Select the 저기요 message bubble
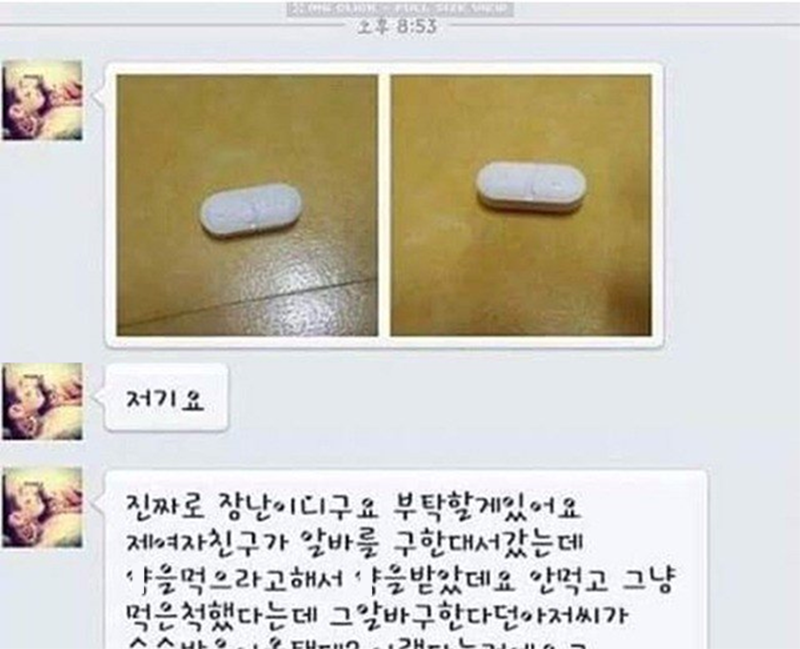Viewport: 800px width, 649px height. click(x=166, y=398)
